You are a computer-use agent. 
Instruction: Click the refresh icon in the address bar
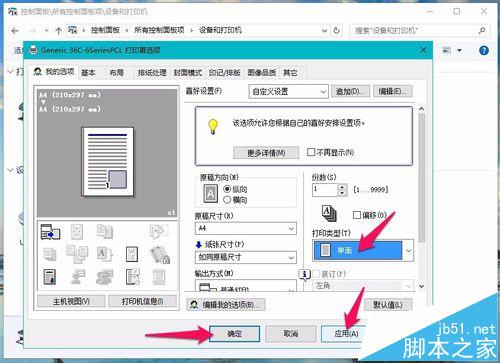337,30
